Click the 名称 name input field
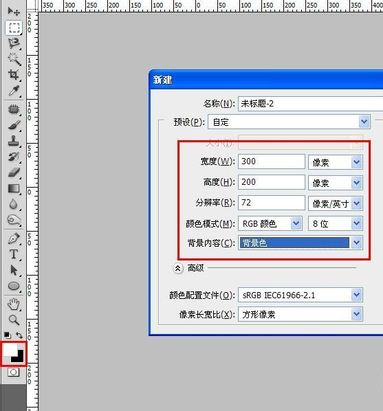This screenshot has height=411, width=383. (311, 104)
